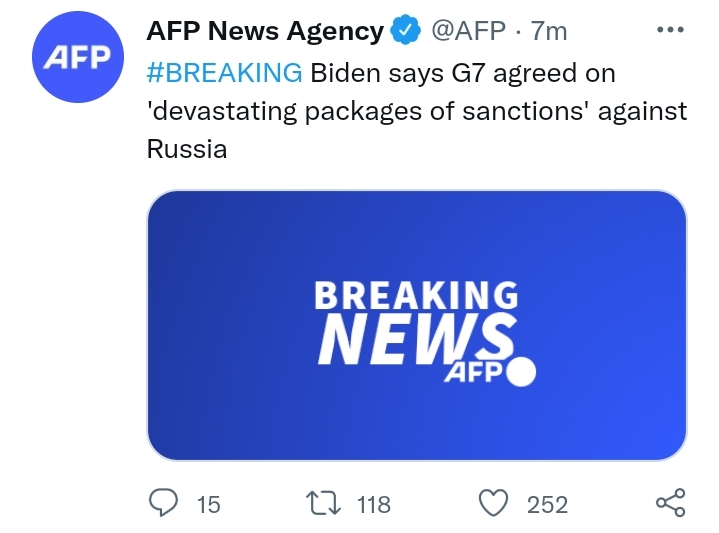Click the like count 252
This screenshot has width=719, height=533.
click(x=547, y=504)
